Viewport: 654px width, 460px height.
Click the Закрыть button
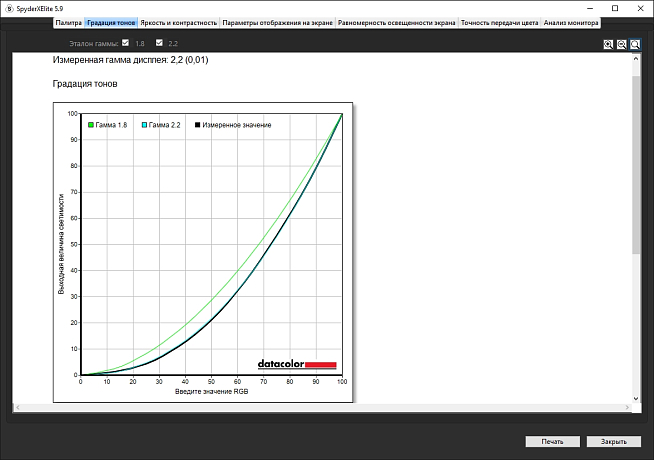(x=607, y=441)
